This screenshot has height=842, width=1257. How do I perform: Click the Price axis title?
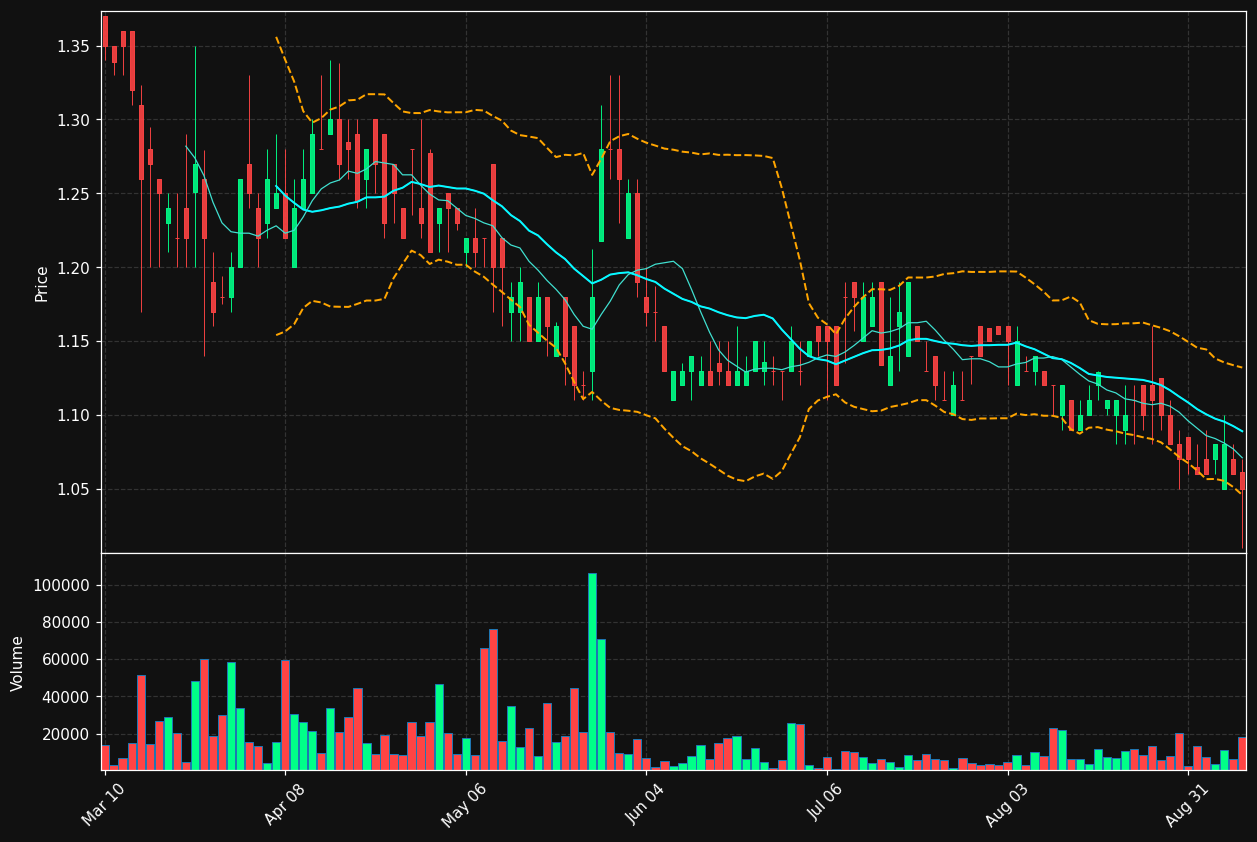[42, 284]
